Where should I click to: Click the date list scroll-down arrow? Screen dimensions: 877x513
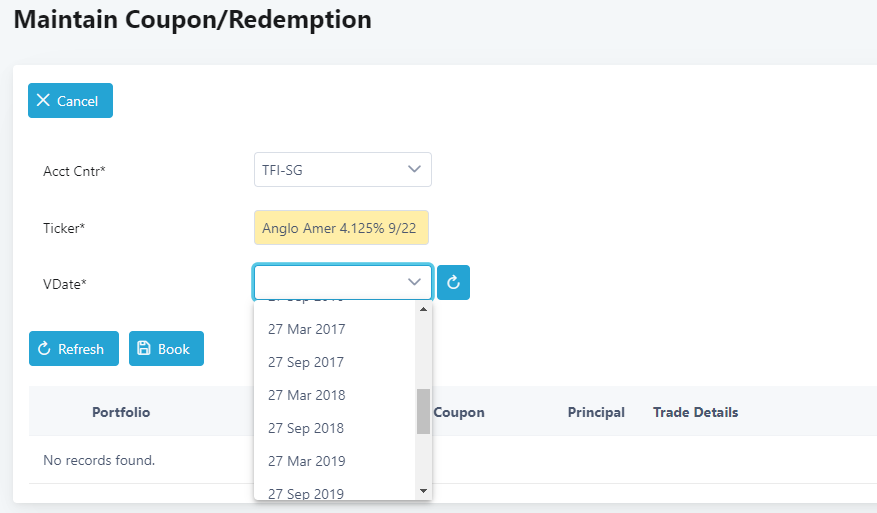tap(423, 491)
